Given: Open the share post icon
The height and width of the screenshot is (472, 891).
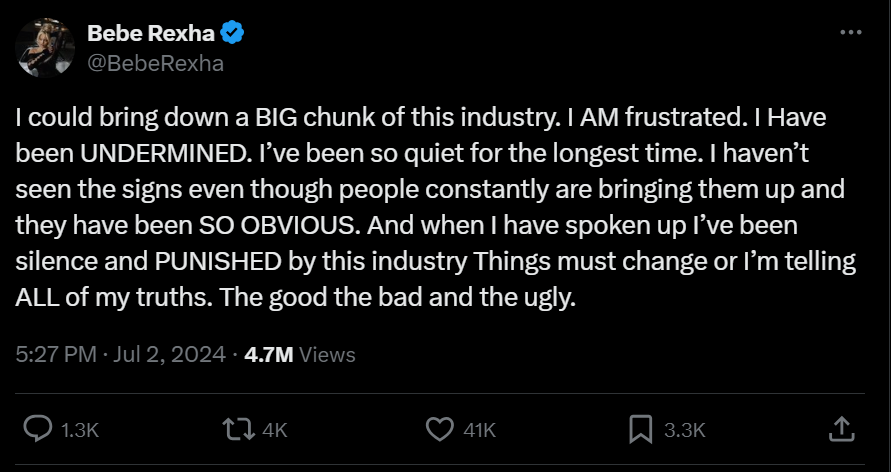Looking at the screenshot, I should point(843,430).
